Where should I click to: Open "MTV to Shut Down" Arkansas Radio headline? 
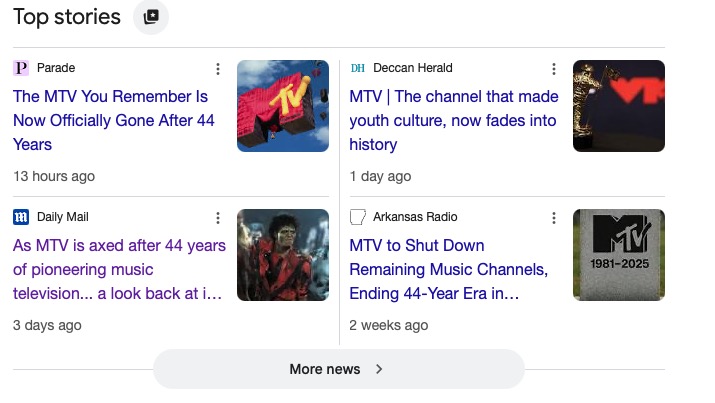point(448,269)
